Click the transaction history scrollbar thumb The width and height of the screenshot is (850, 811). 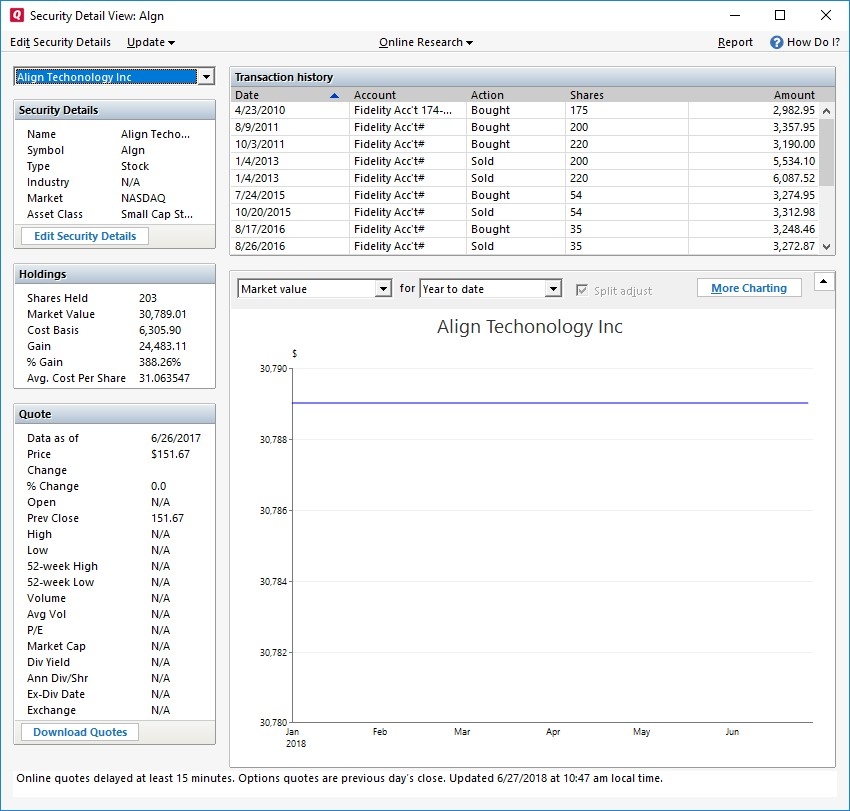point(826,150)
